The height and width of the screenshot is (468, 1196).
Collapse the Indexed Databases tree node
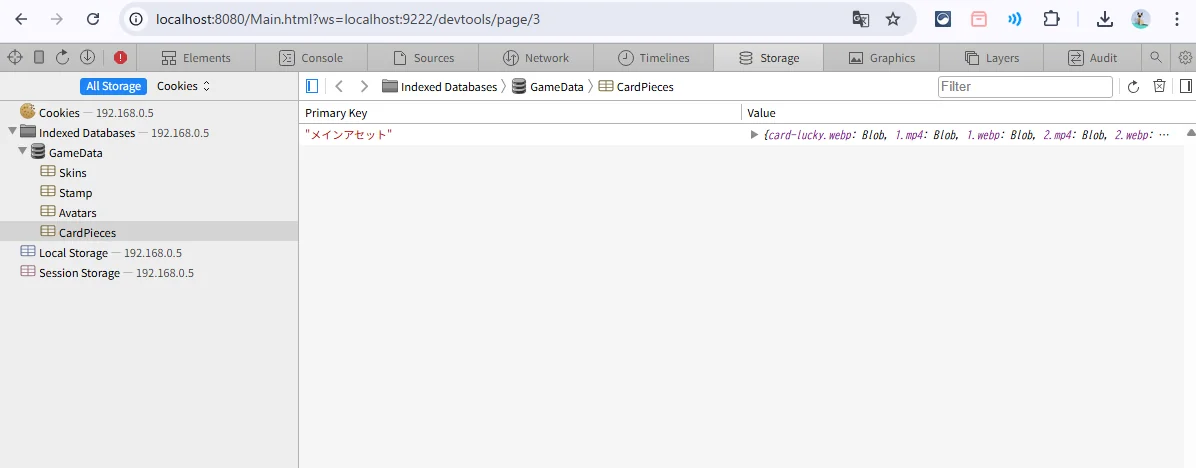pos(12,132)
